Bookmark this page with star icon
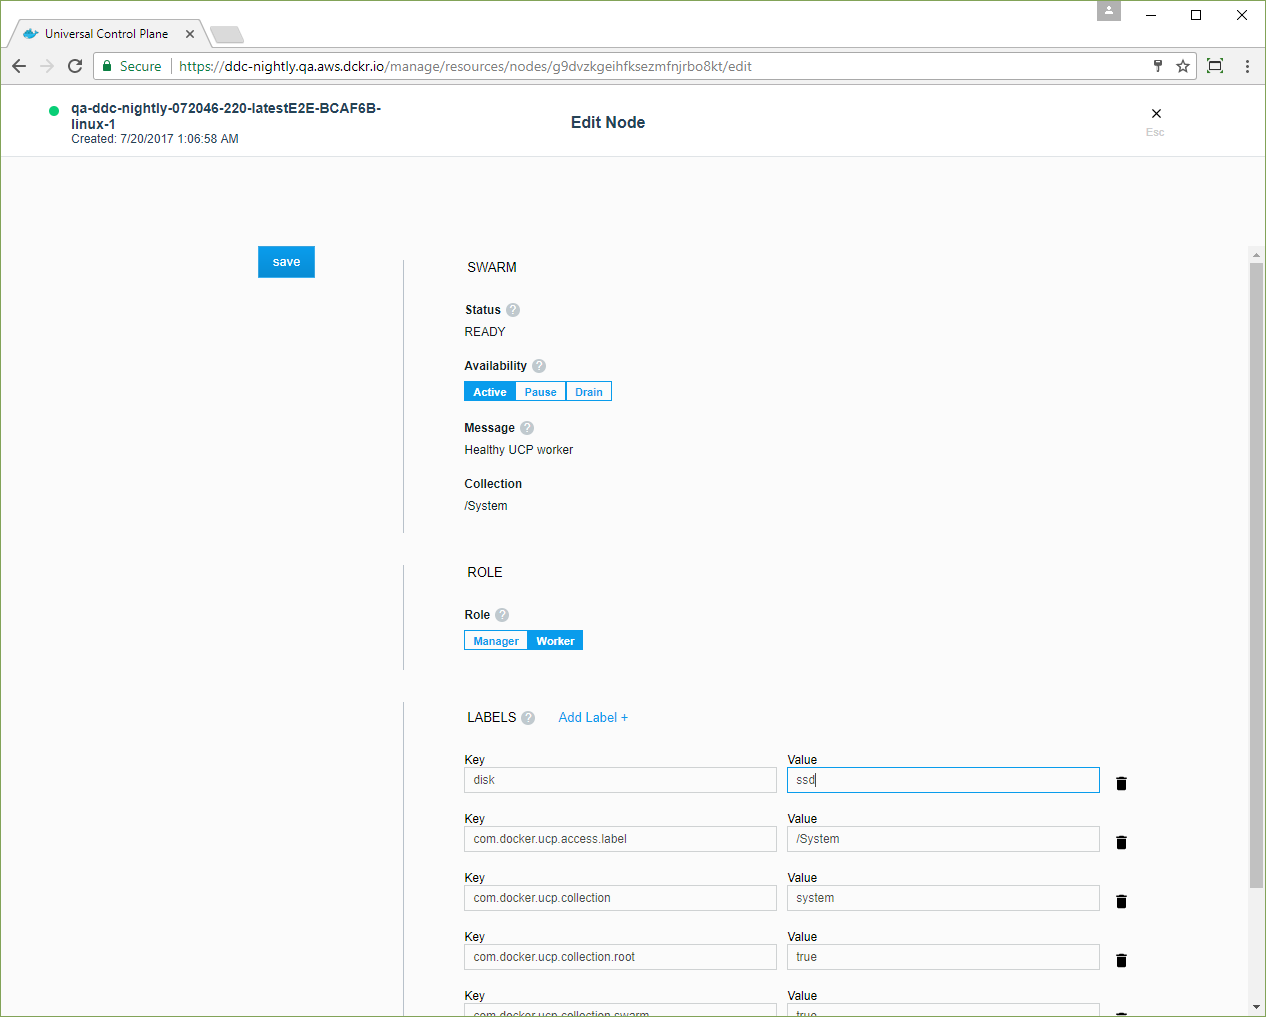The width and height of the screenshot is (1266, 1017). click(1183, 66)
